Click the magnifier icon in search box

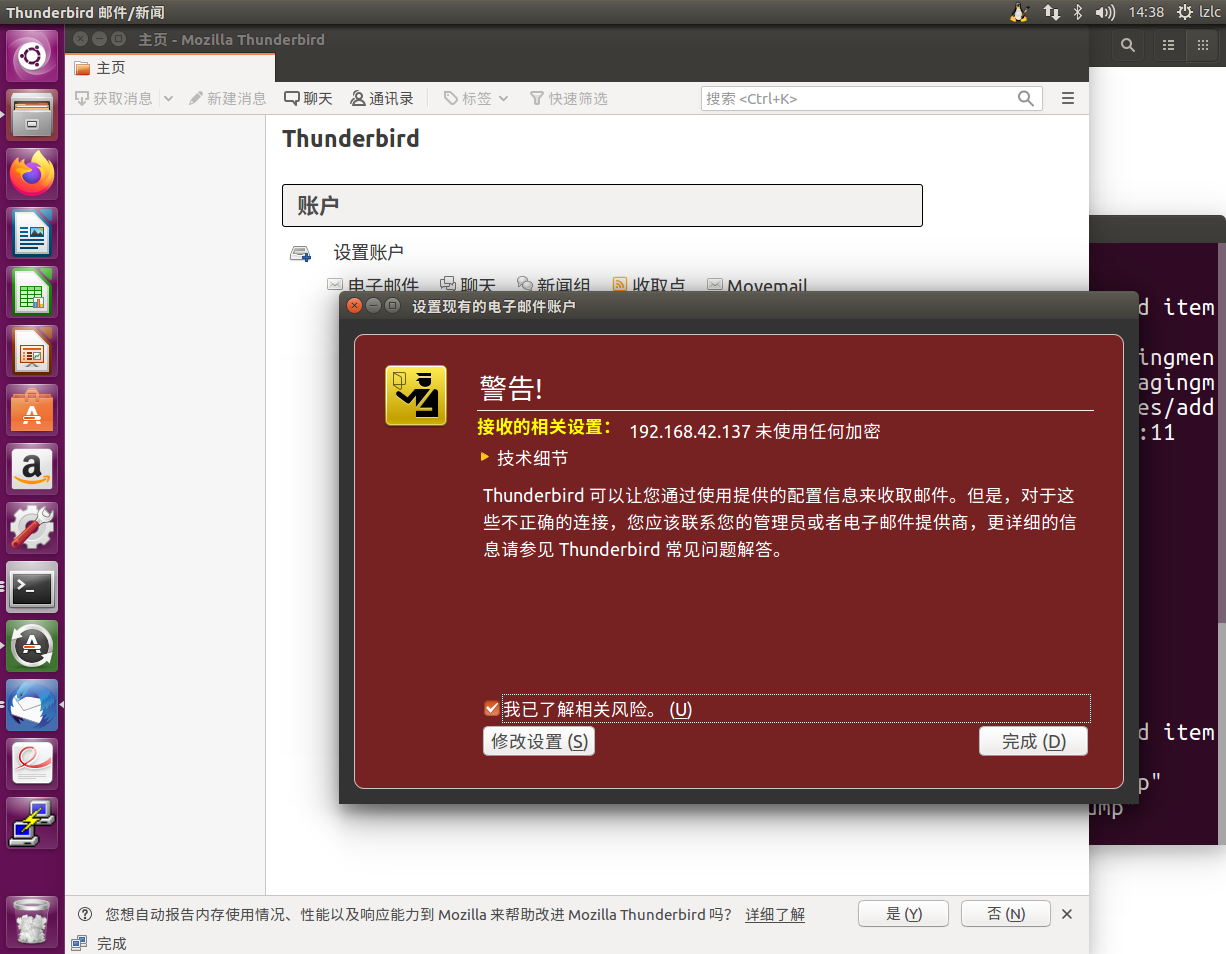1026,98
